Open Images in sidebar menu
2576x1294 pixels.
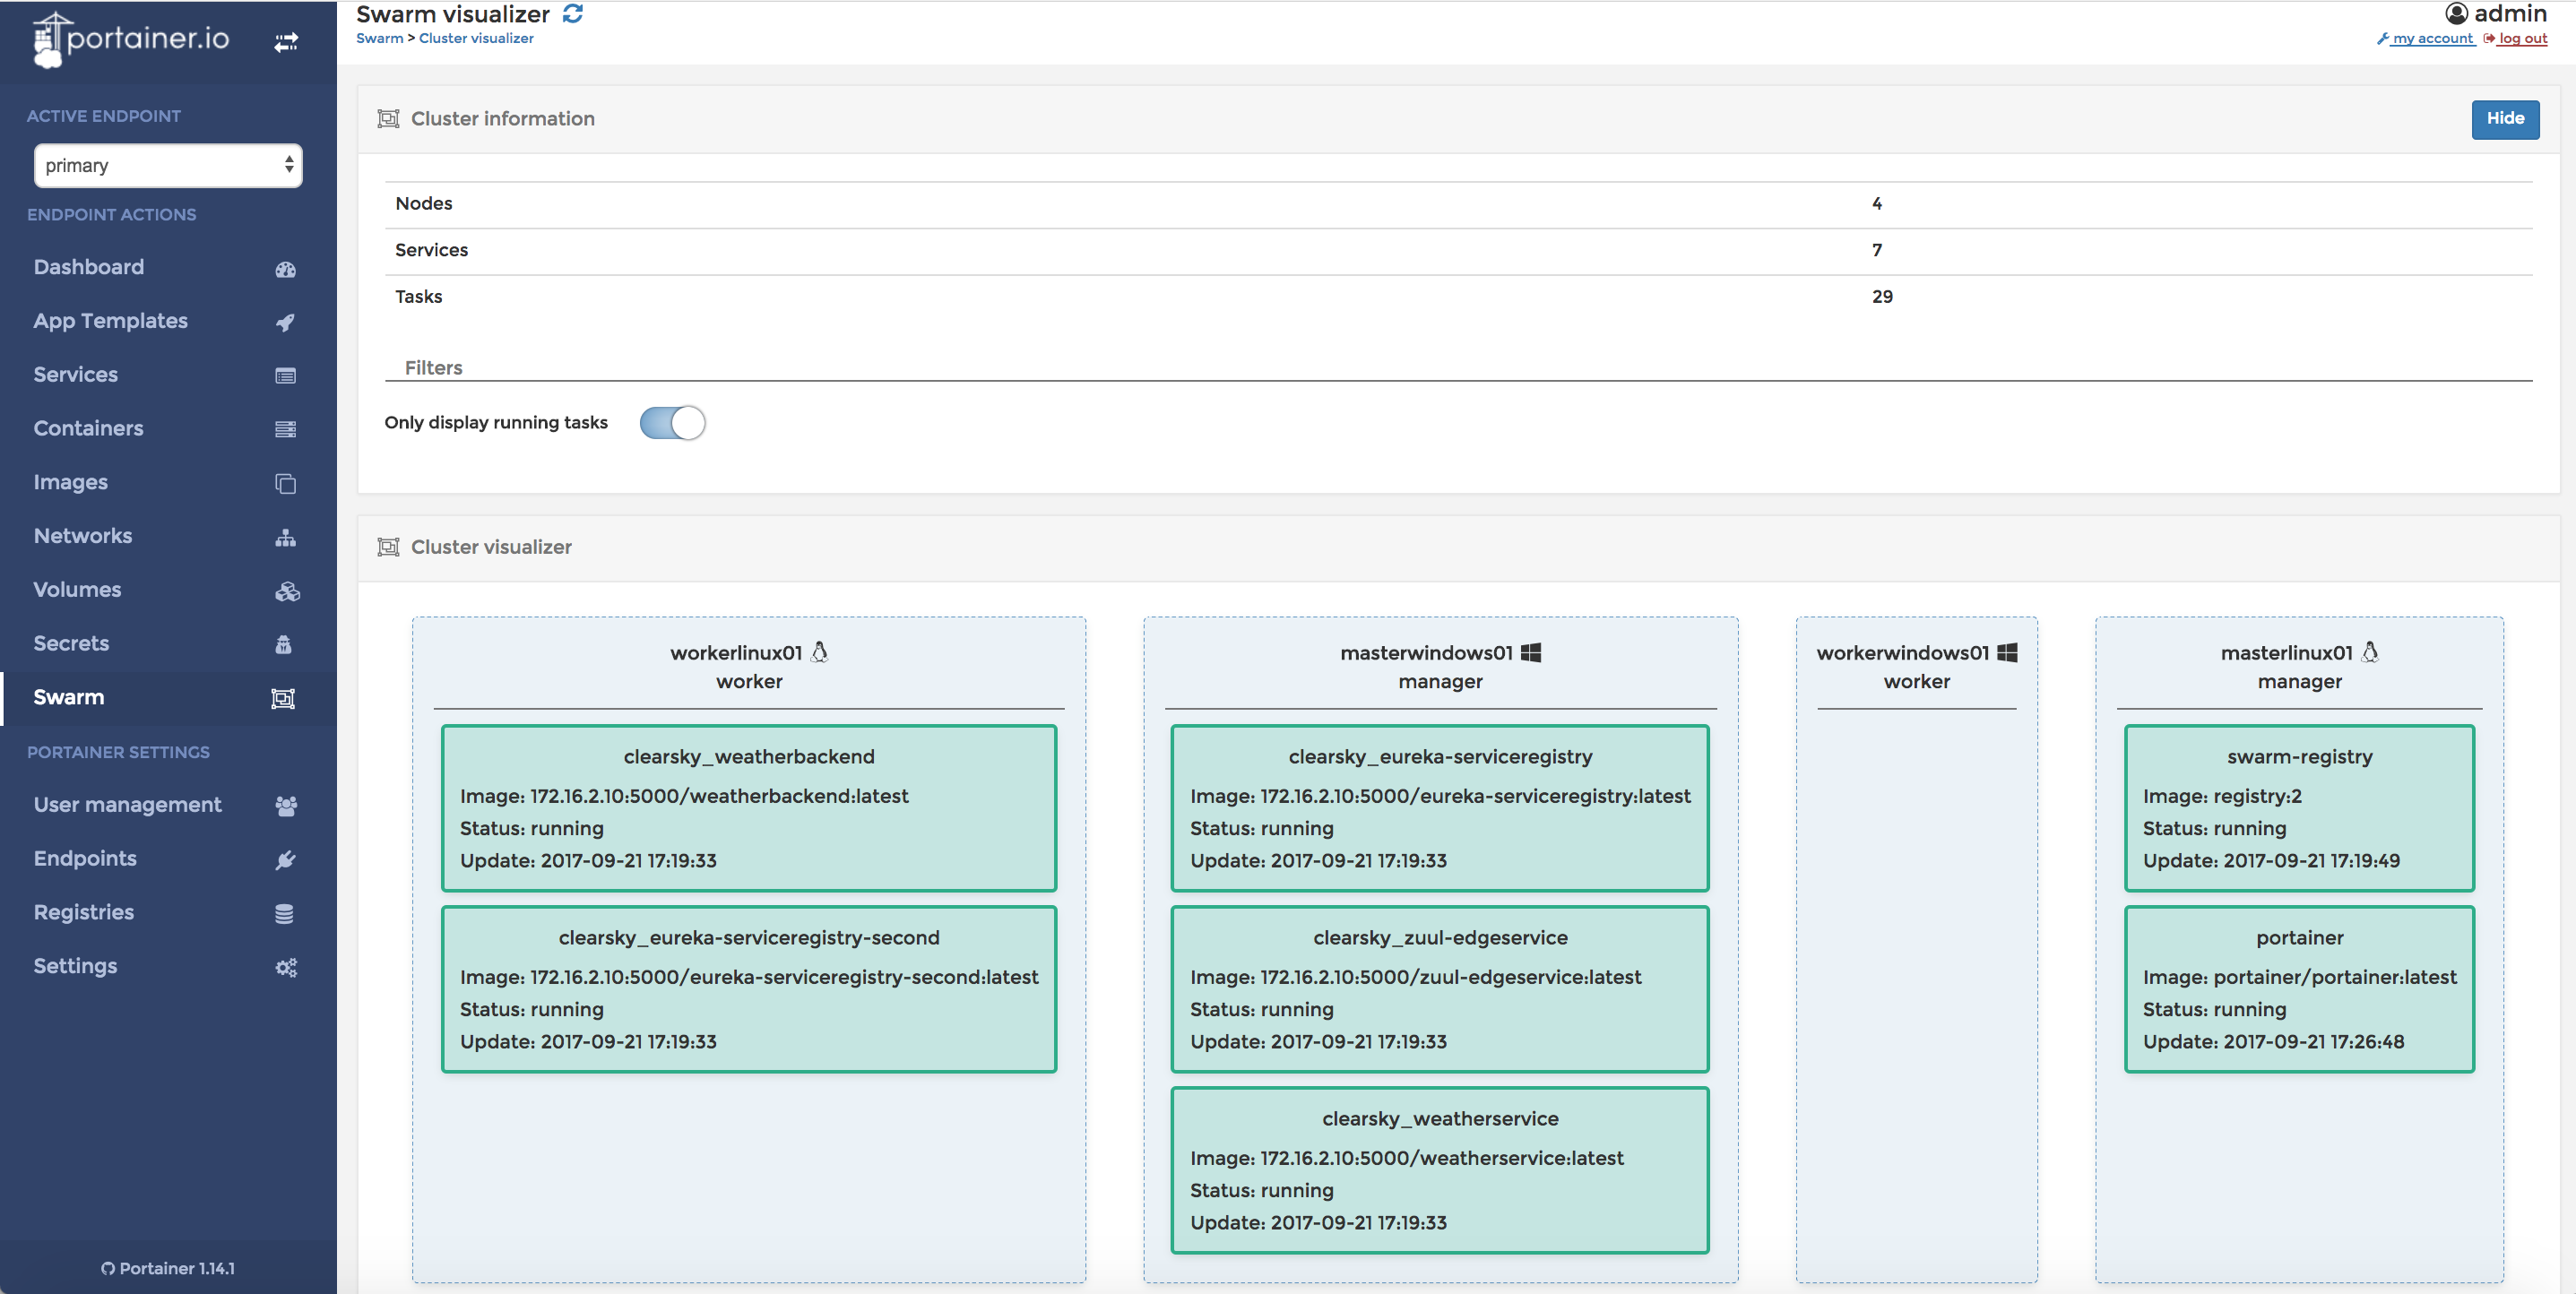click(70, 482)
